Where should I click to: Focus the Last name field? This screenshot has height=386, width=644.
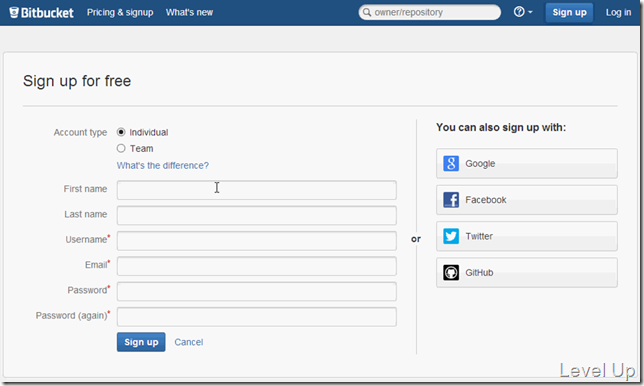tap(257, 216)
